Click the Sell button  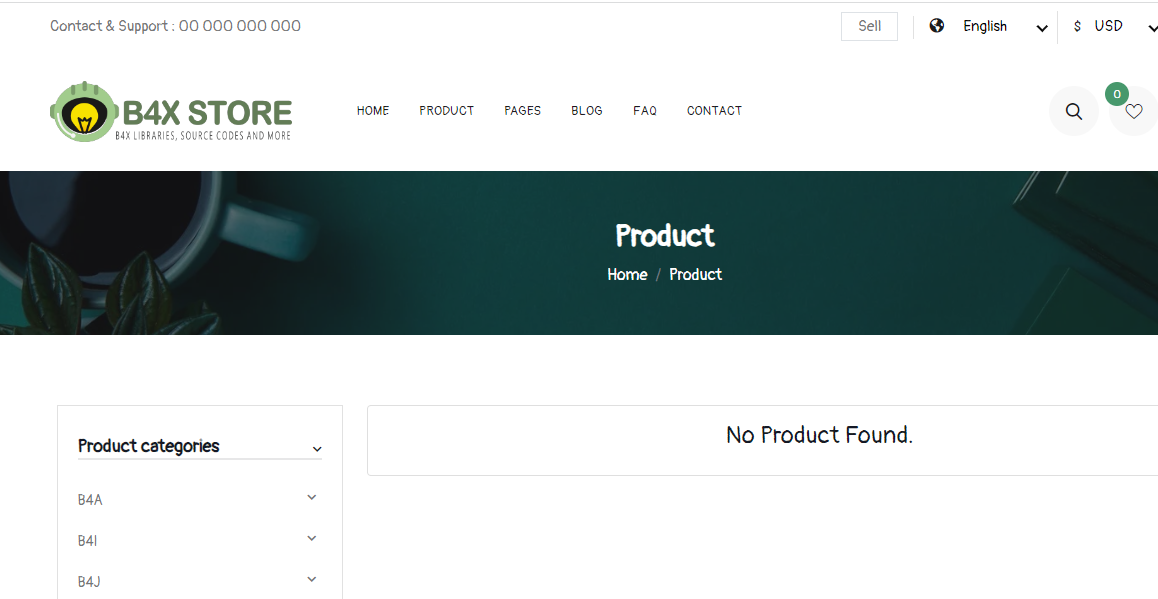click(x=869, y=26)
